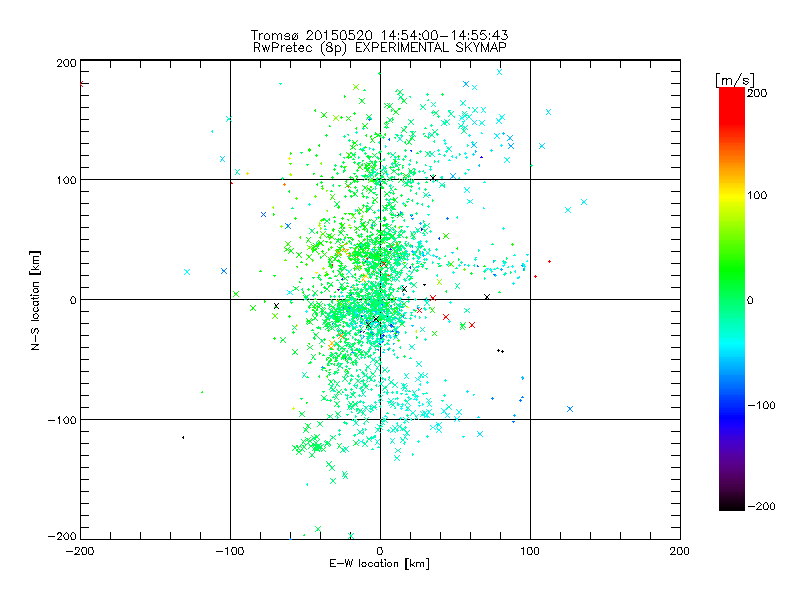Viewport: 800px width, 600px height.
Task: Select the E-W axis tick label '0'
Action: point(380,551)
